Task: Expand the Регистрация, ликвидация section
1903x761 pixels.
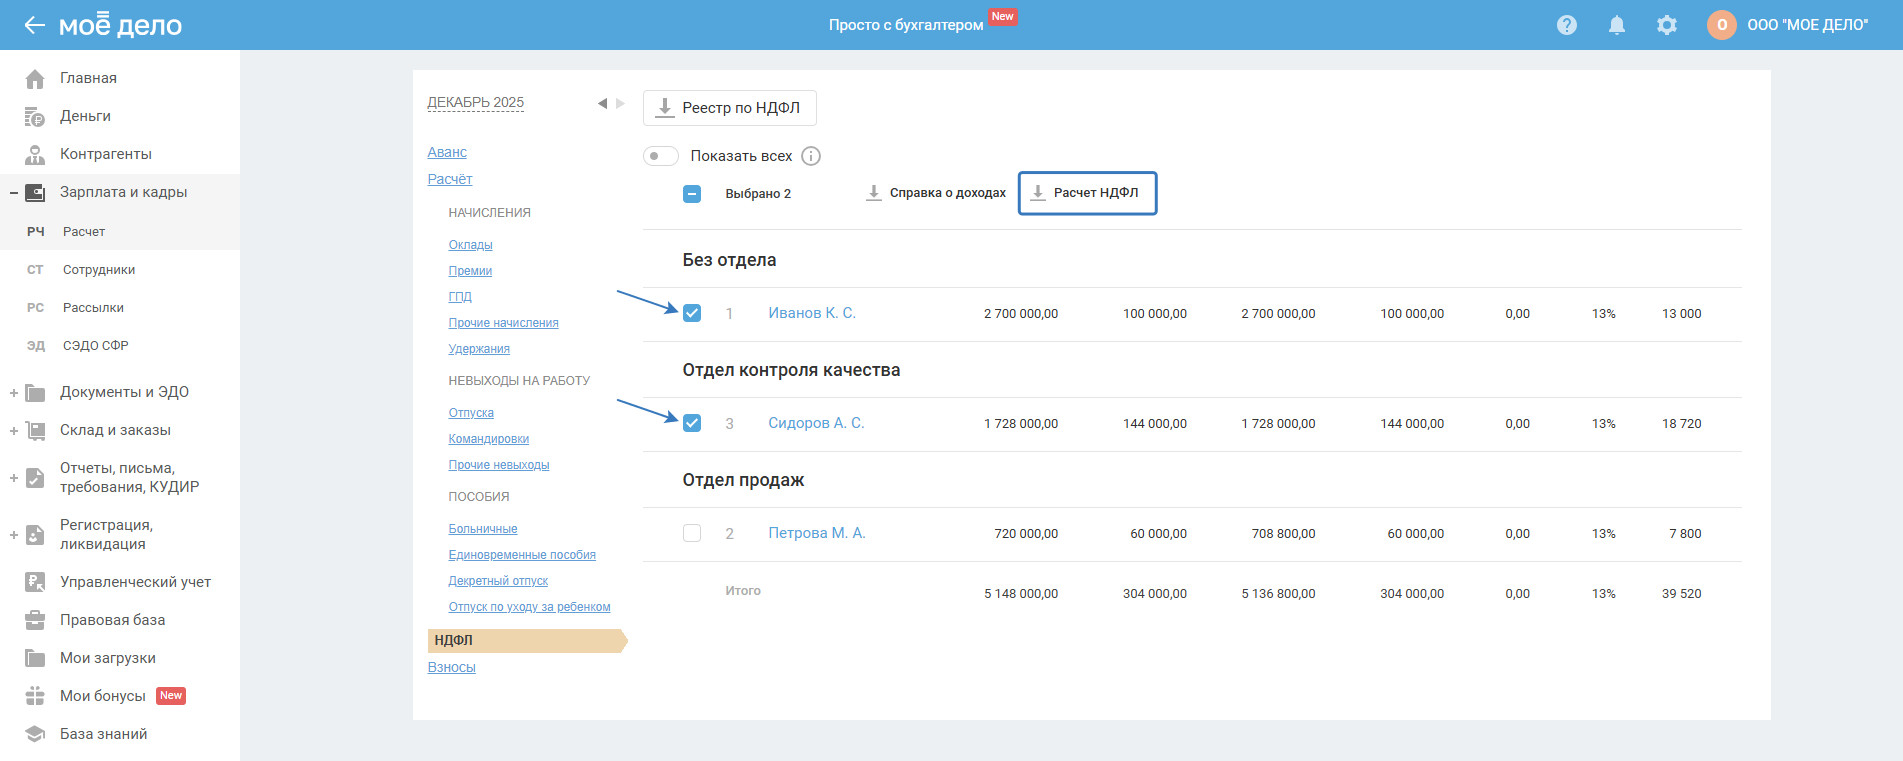Action: click(14, 534)
